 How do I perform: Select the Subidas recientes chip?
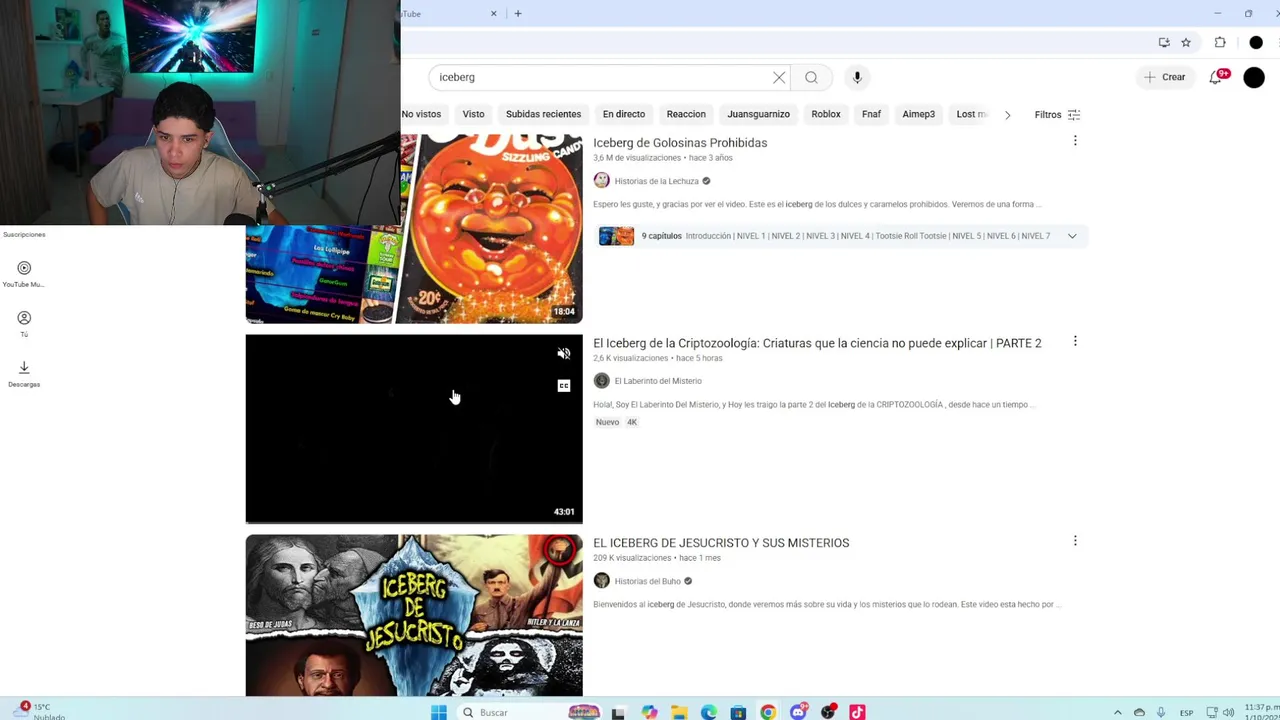(543, 114)
